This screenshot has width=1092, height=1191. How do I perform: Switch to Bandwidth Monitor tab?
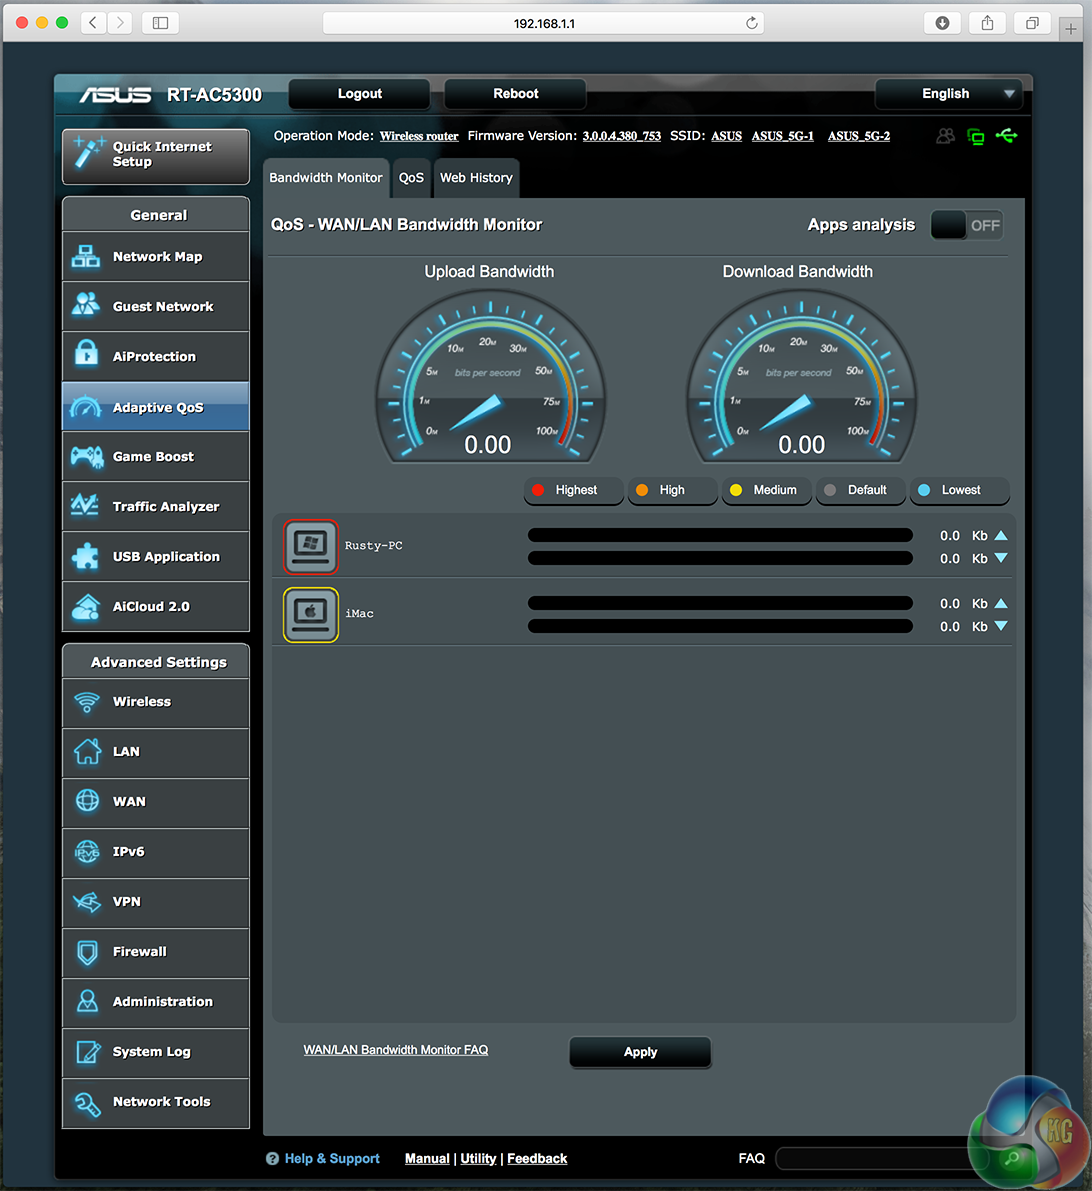pos(326,178)
